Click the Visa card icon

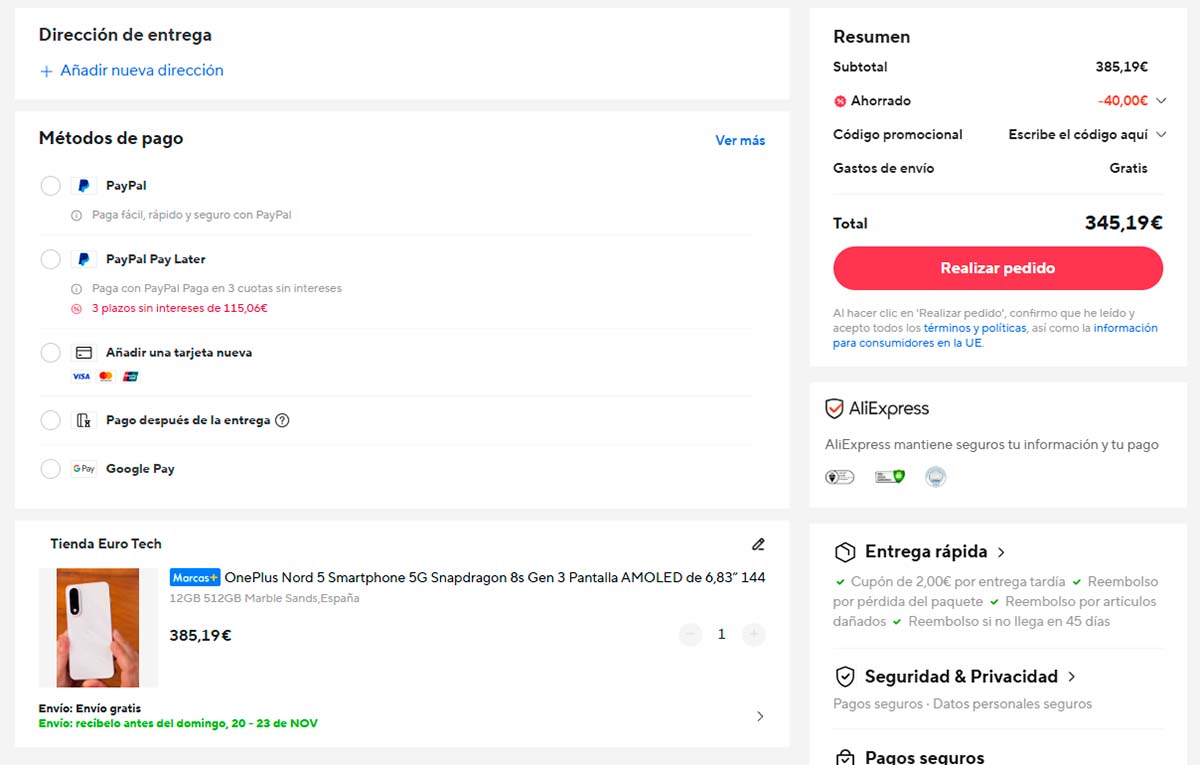80,376
